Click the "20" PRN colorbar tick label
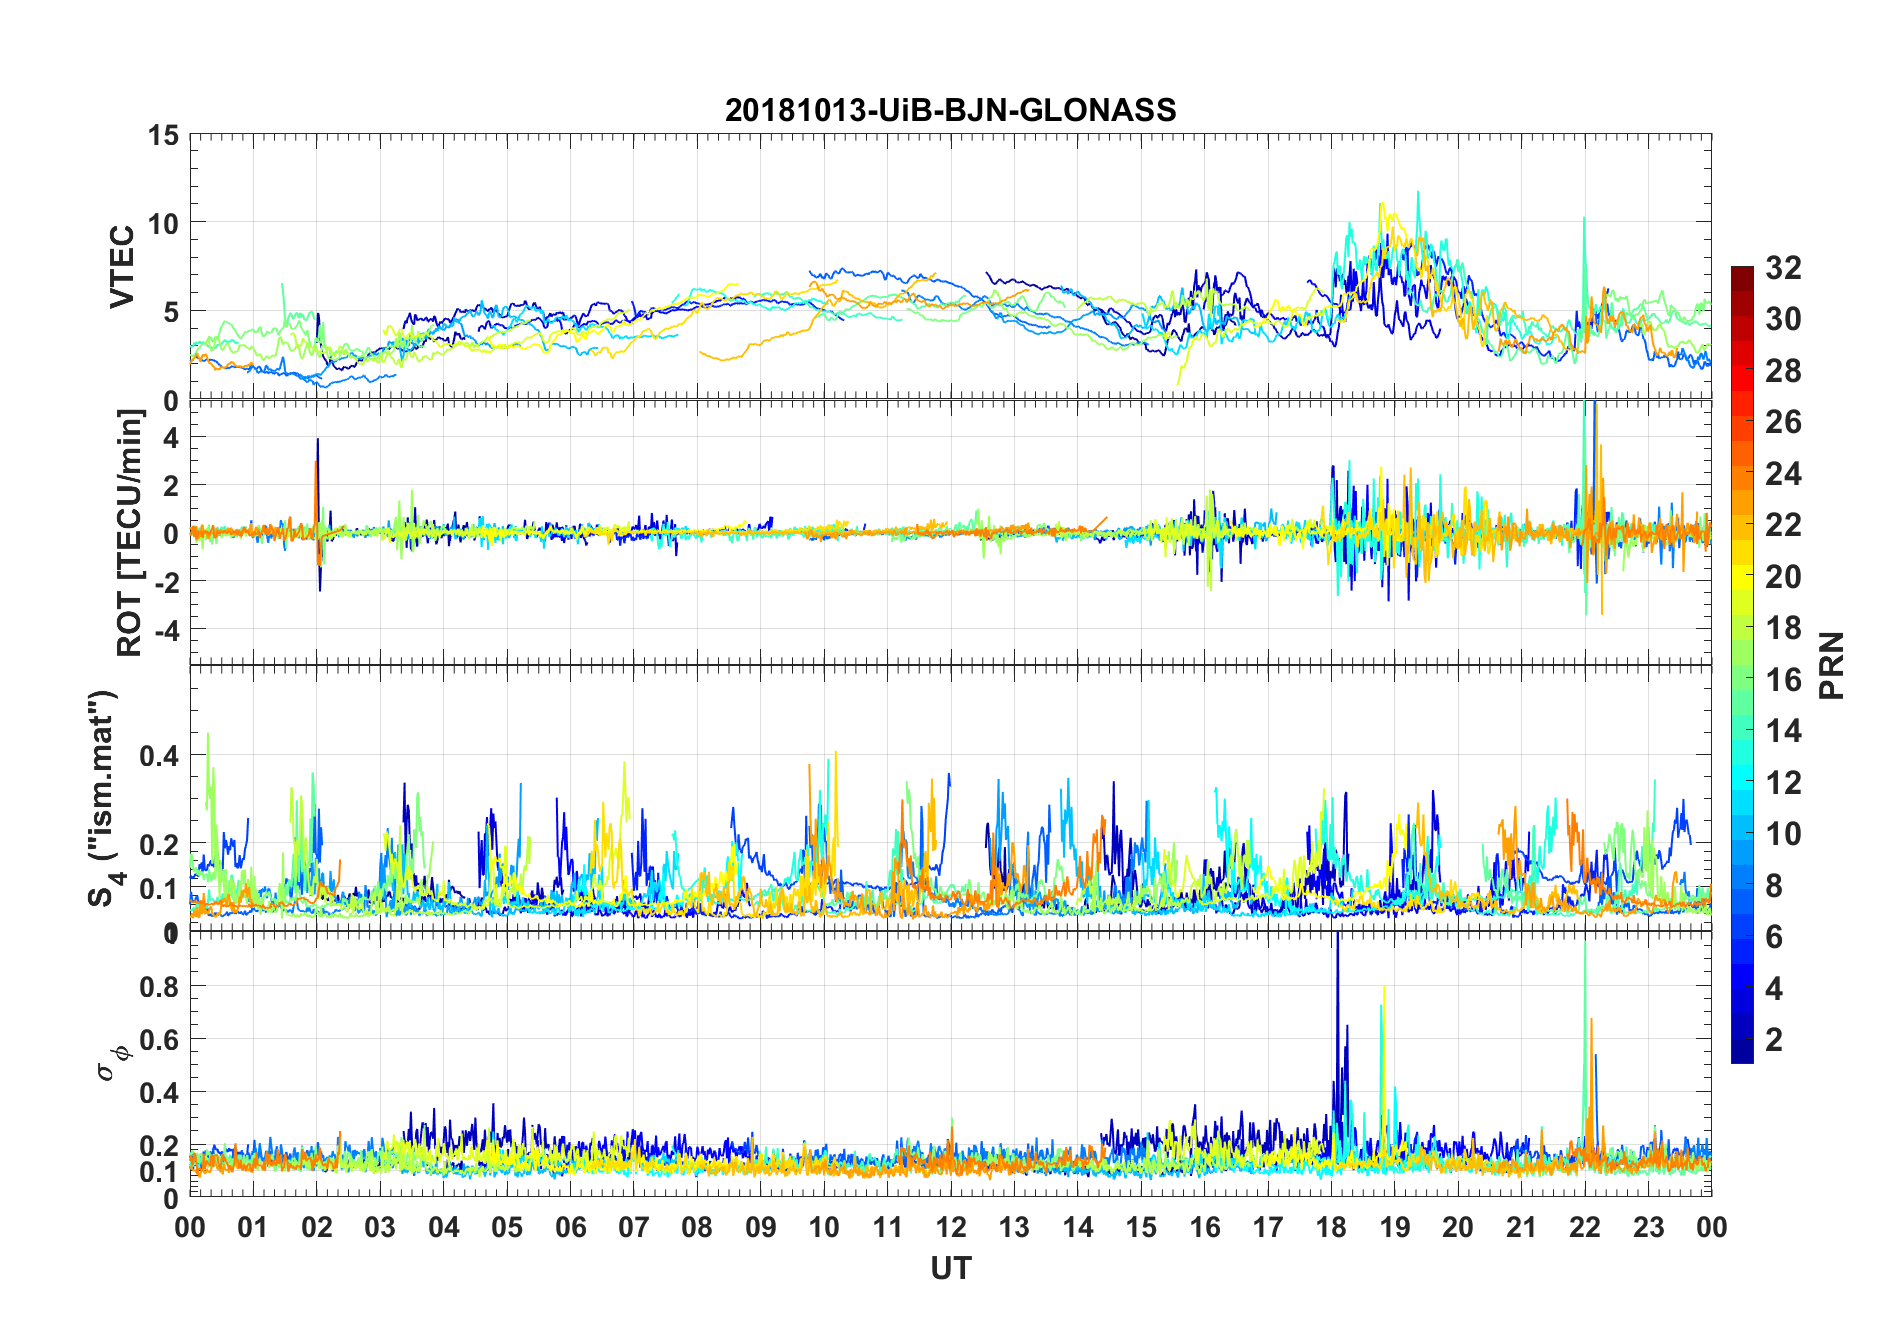This screenshot has width=1902, height=1330. (x=1783, y=577)
